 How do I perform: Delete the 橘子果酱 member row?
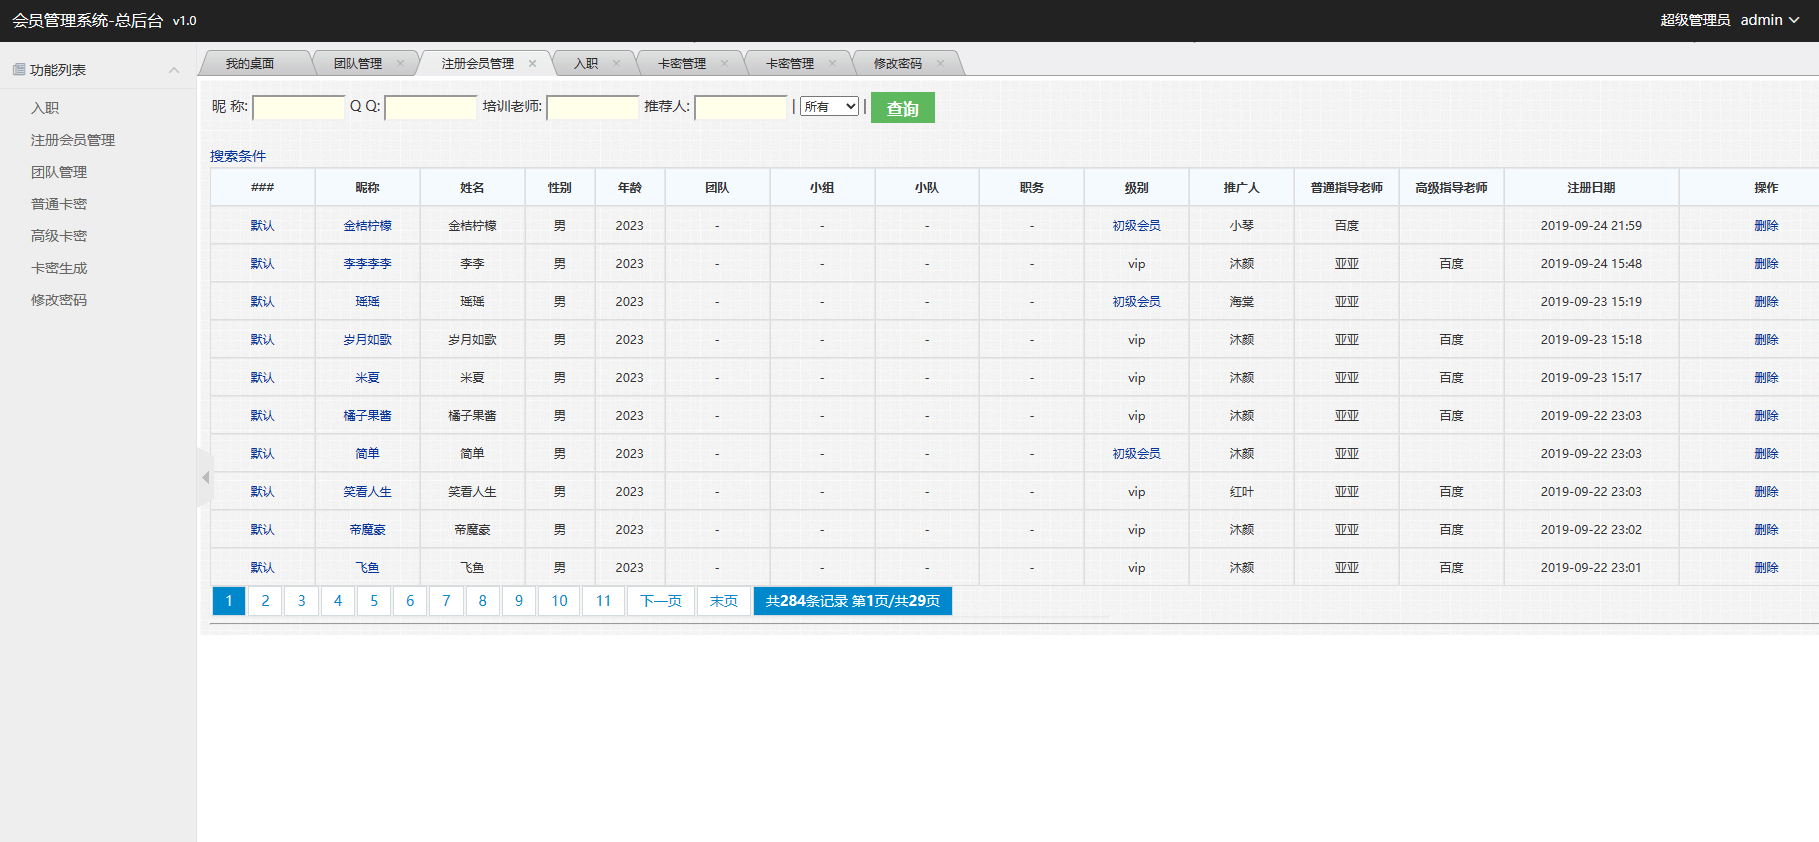pos(1766,416)
